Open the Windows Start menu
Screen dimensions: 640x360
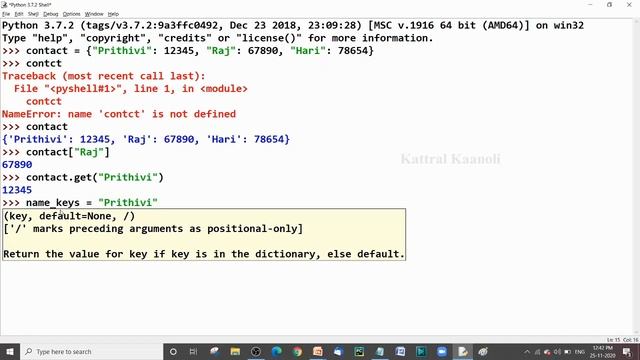(10, 351)
